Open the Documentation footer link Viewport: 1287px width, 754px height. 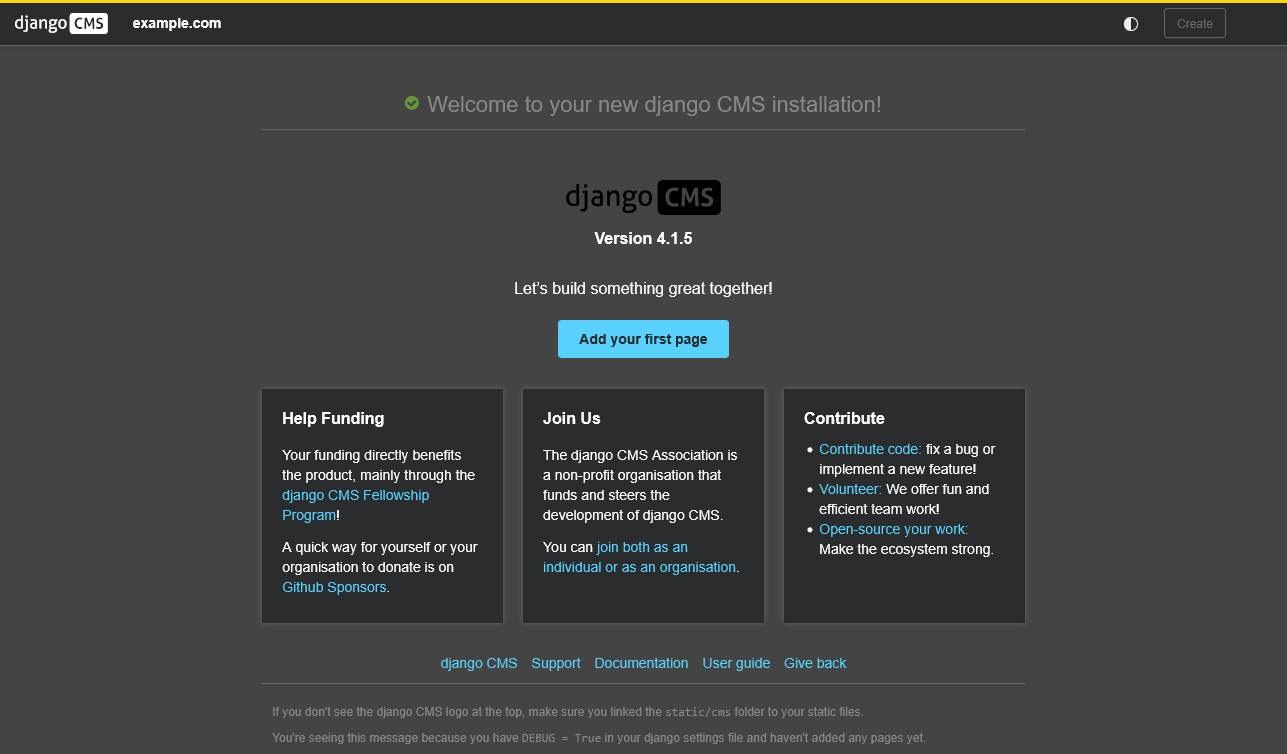(x=641, y=663)
